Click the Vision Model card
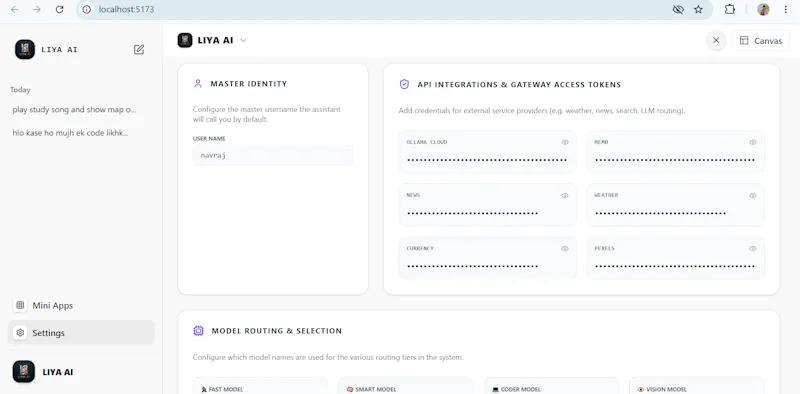 tap(696, 385)
